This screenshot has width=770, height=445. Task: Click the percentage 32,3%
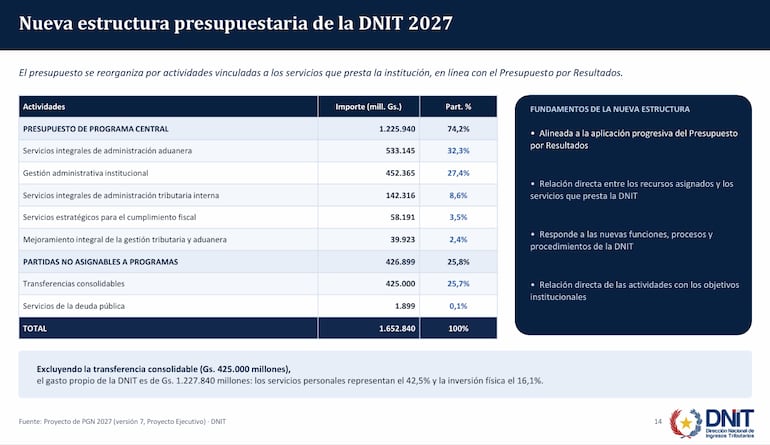point(458,151)
